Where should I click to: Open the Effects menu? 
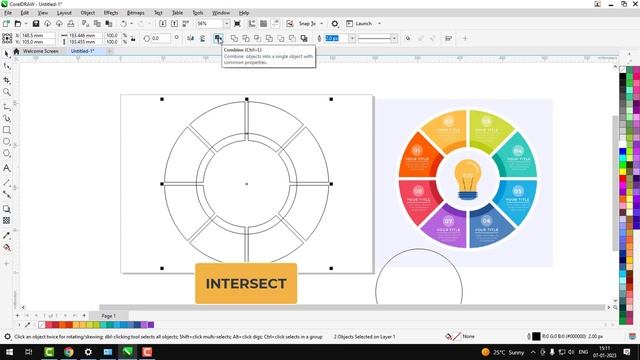point(111,13)
